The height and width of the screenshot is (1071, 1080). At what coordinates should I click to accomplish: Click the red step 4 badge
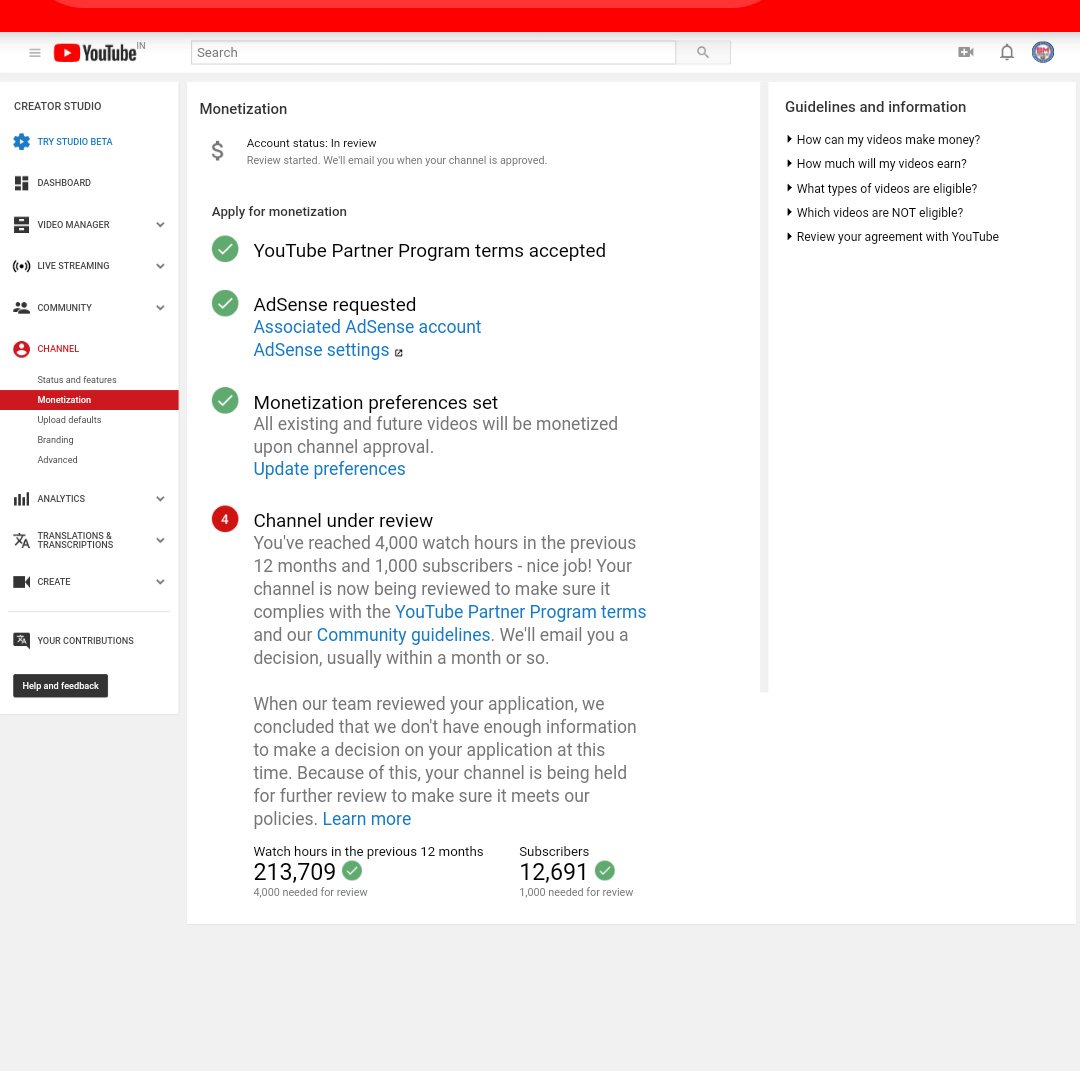point(225,519)
